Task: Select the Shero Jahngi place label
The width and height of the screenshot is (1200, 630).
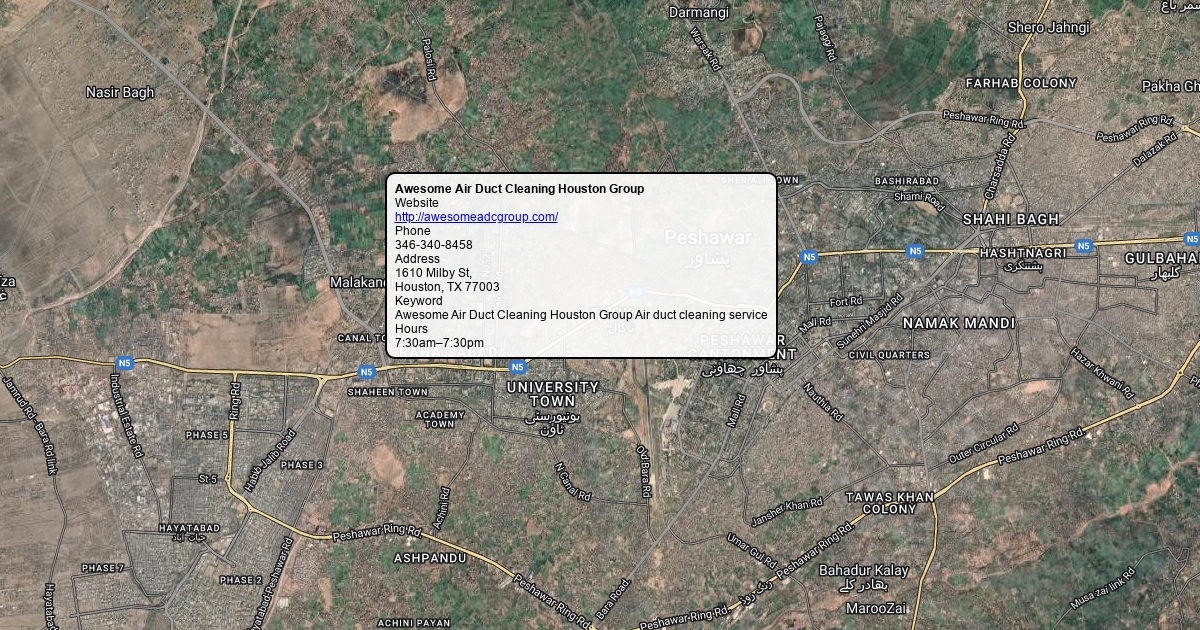Action: coord(1048,28)
